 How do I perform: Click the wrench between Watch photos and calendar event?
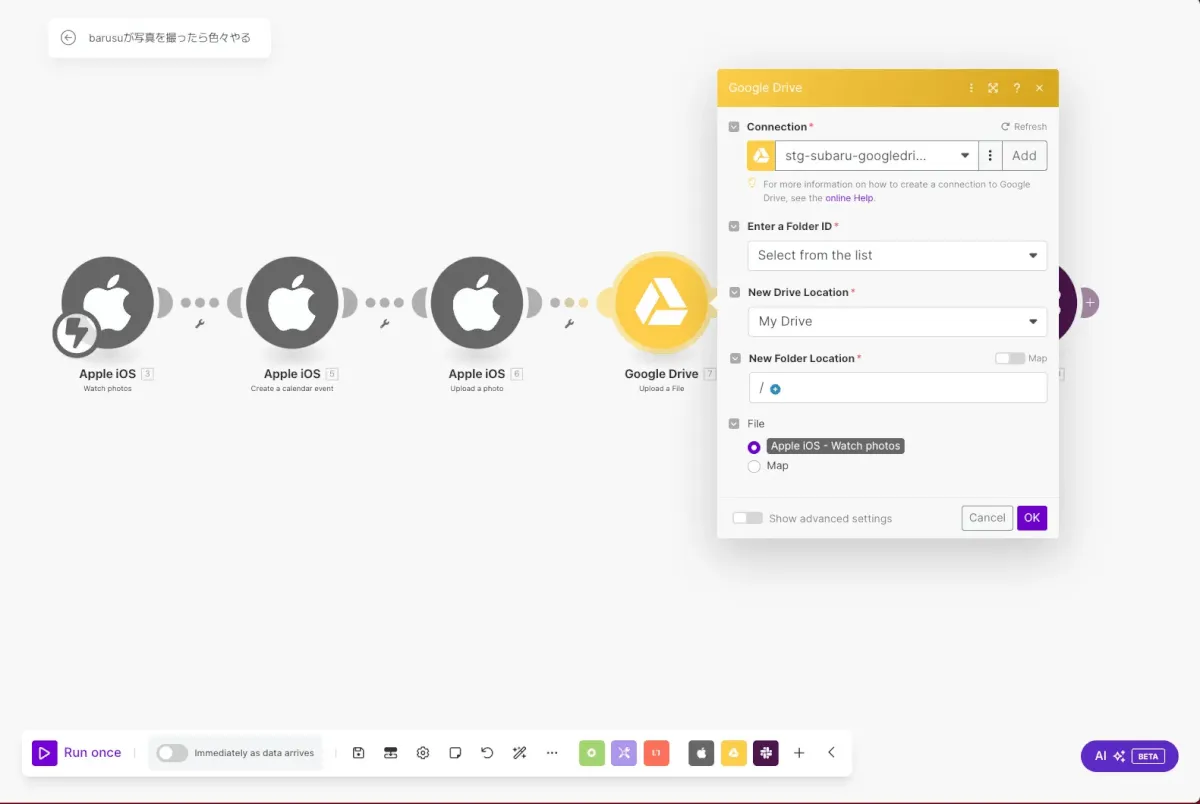point(200,324)
